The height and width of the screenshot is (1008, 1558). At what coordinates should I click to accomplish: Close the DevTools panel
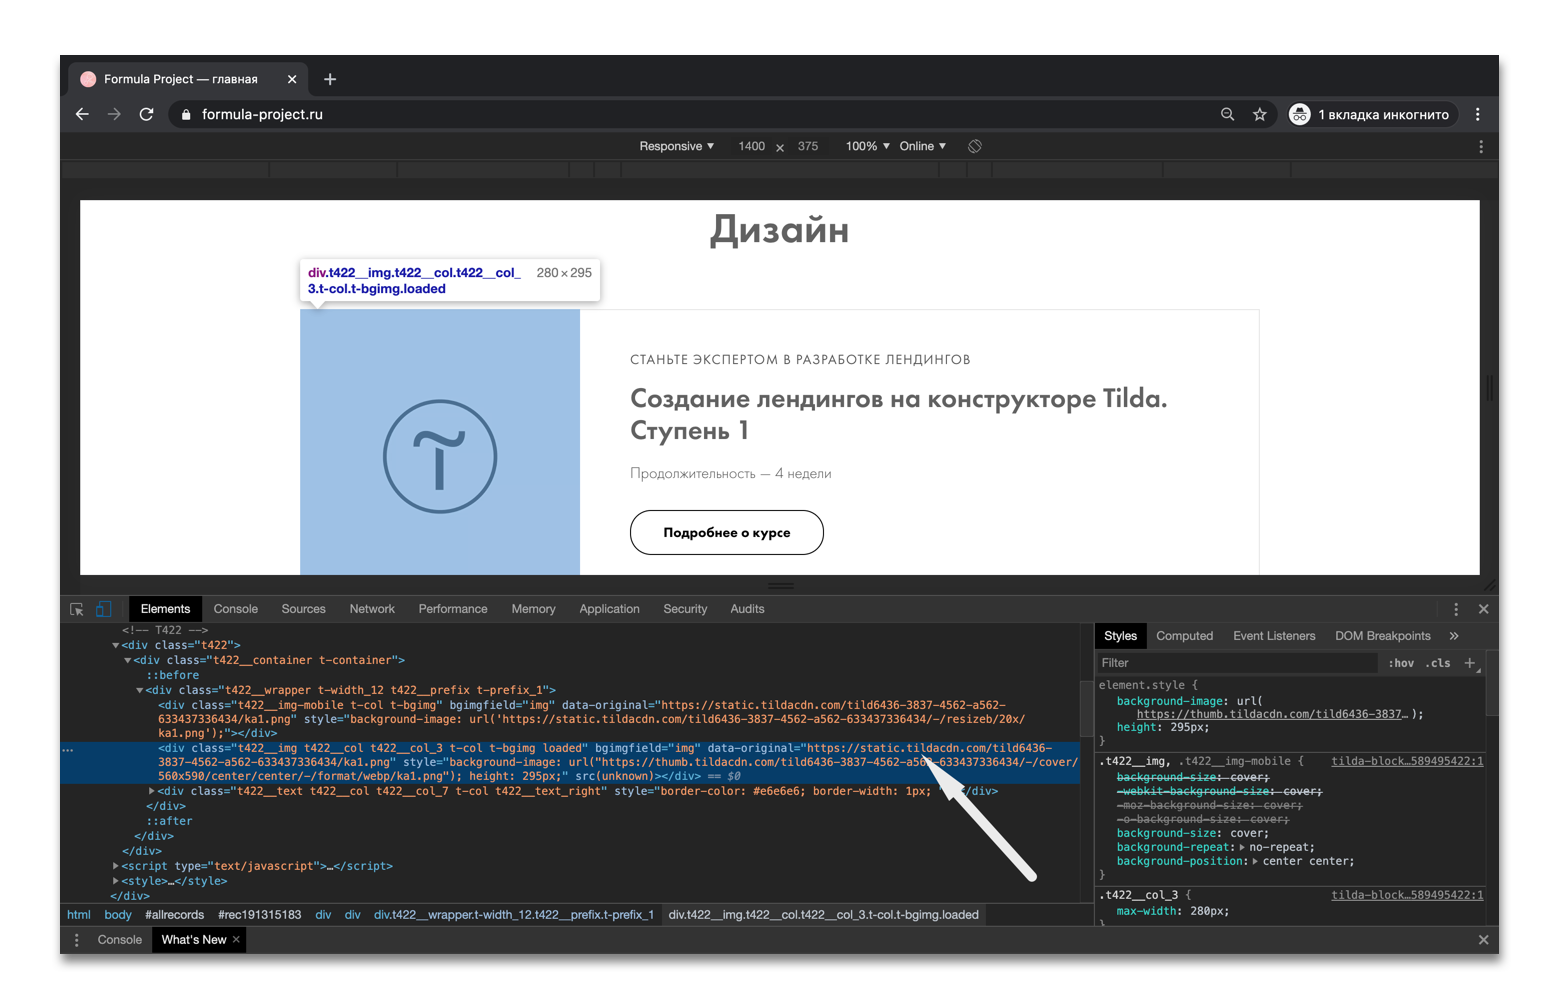(1483, 609)
